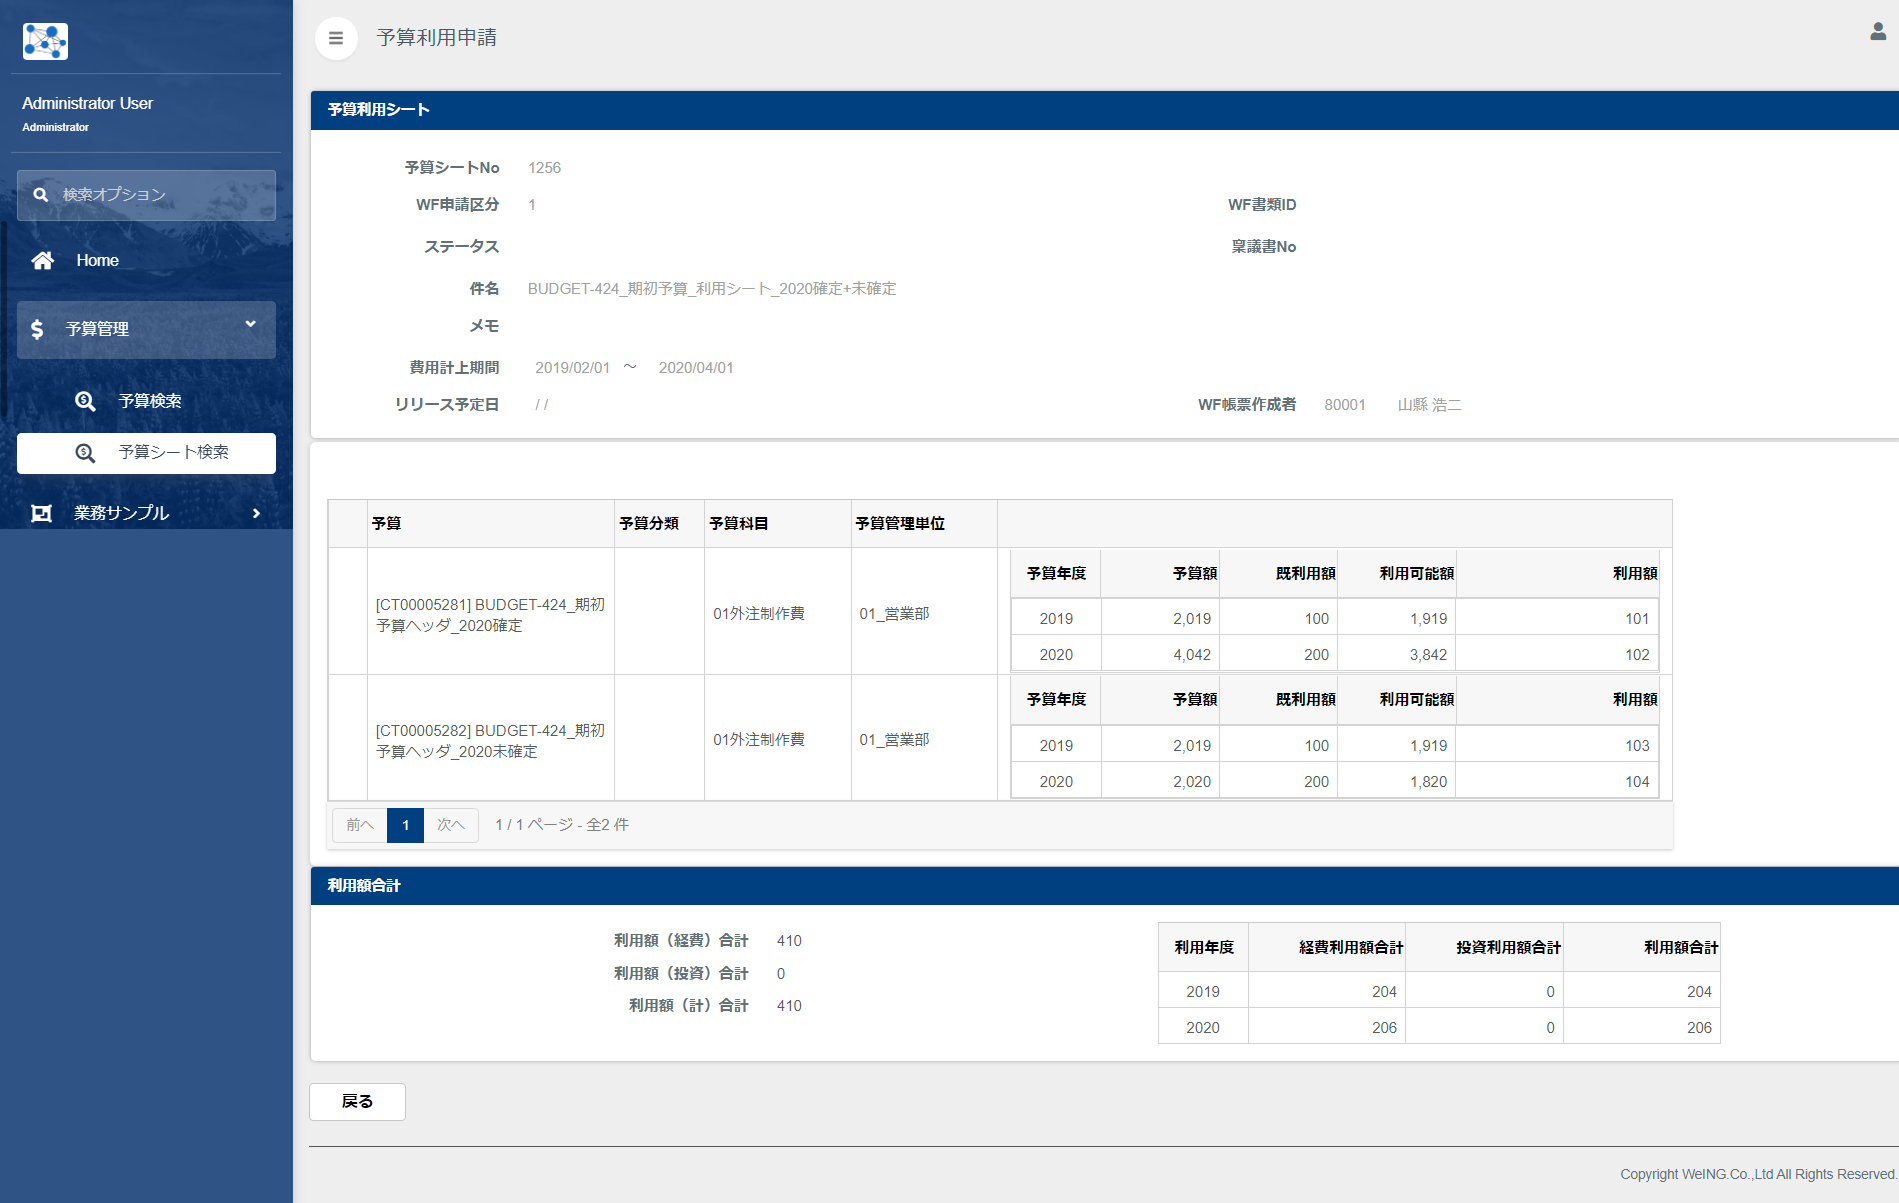Select page 1 in pagination
1899x1203 pixels.
[x=405, y=825]
